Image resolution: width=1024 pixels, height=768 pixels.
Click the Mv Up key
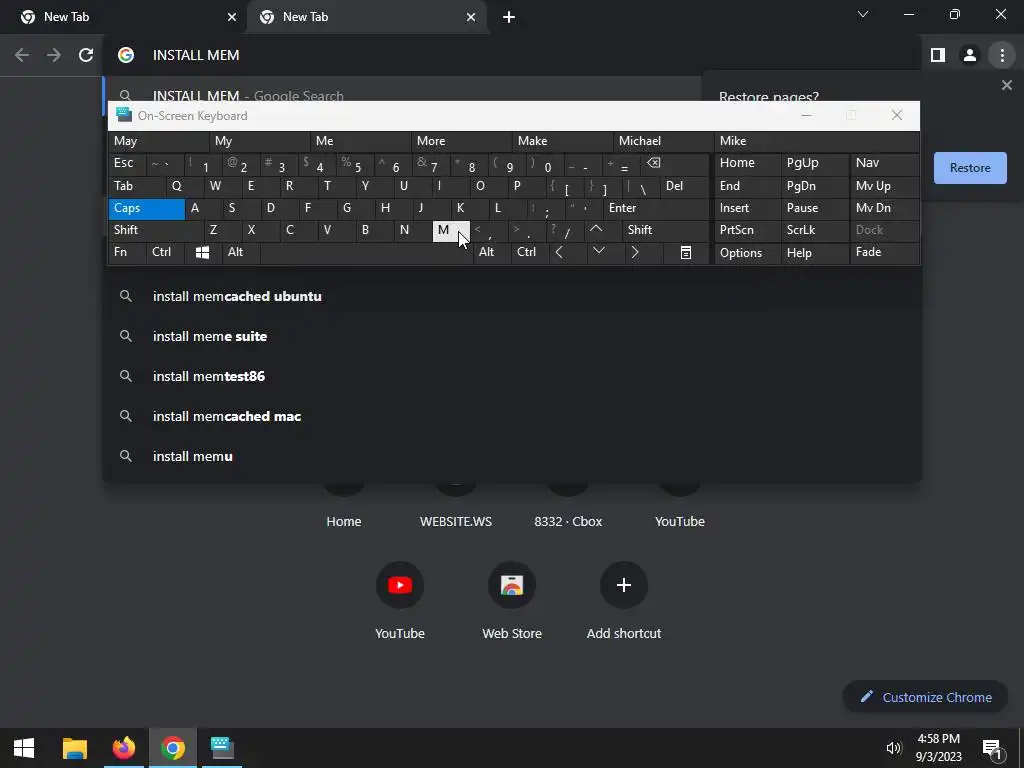tap(884, 186)
